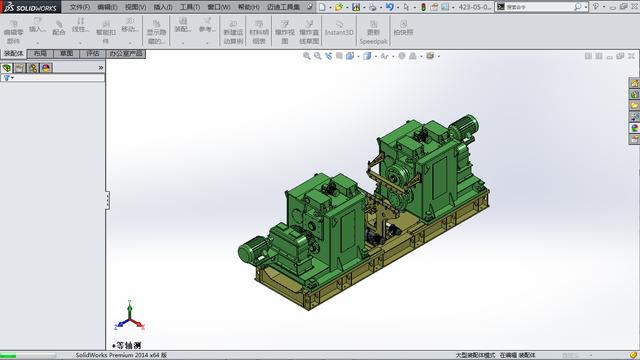The image size is (640, 360).
Task: Click the Print icon
Action: 373,7
